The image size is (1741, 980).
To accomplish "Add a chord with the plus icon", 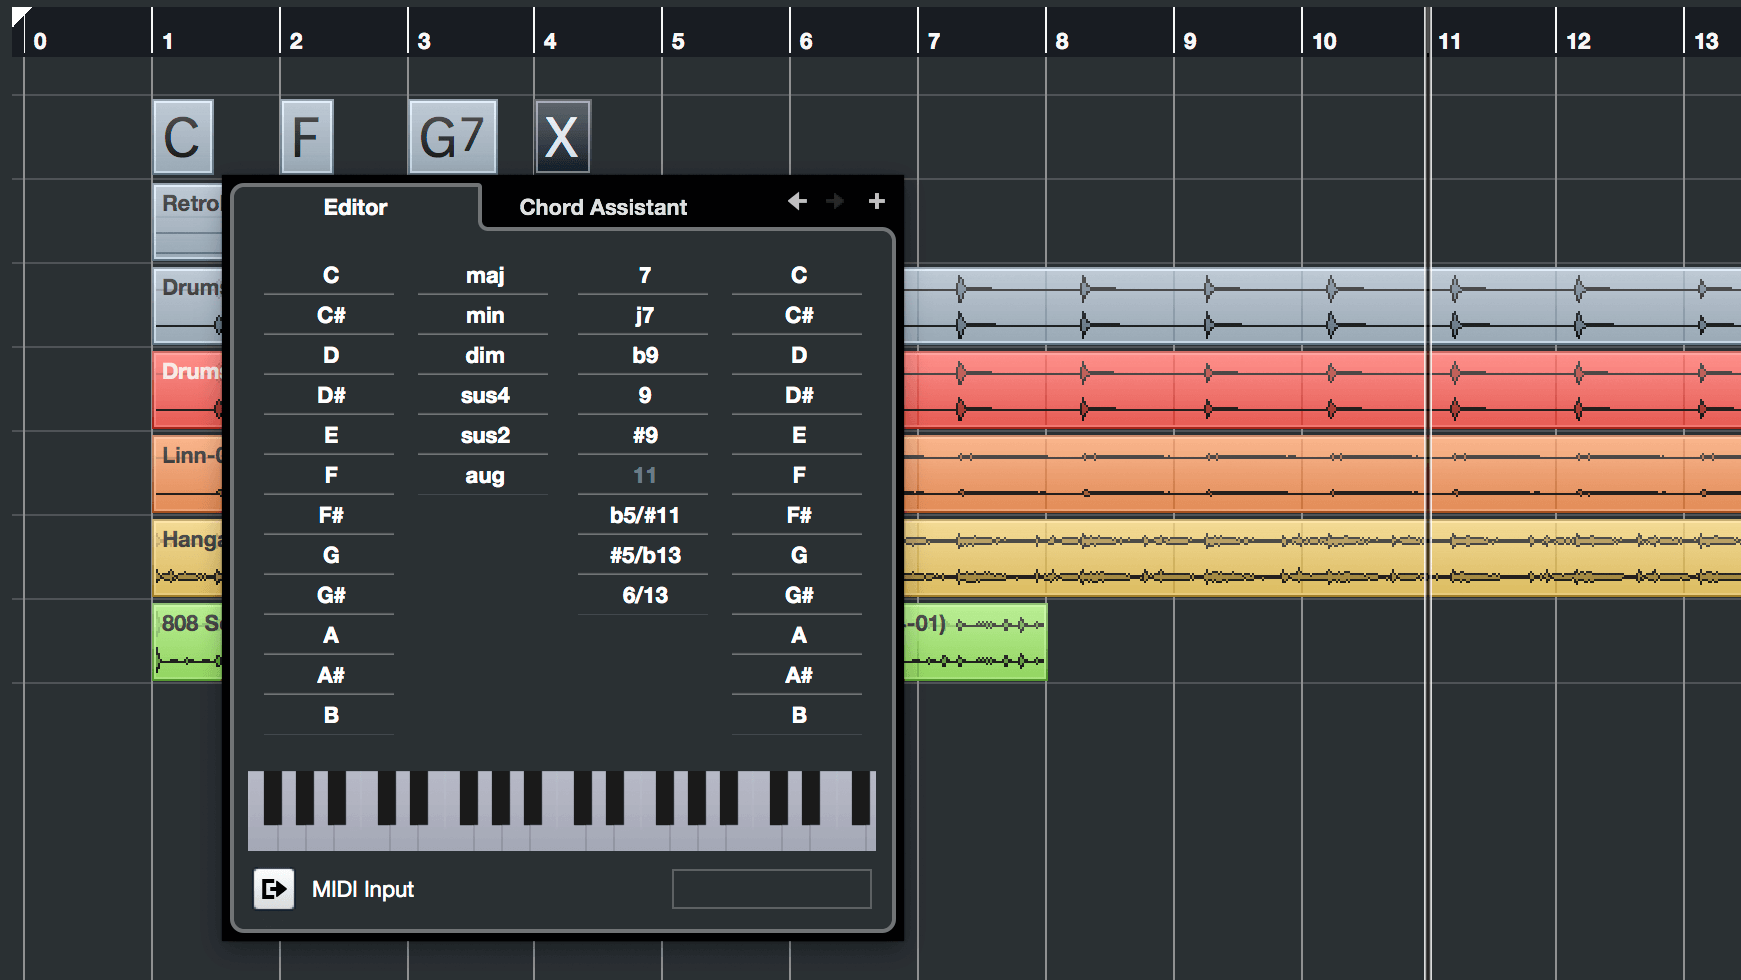I will click(877, 201).
